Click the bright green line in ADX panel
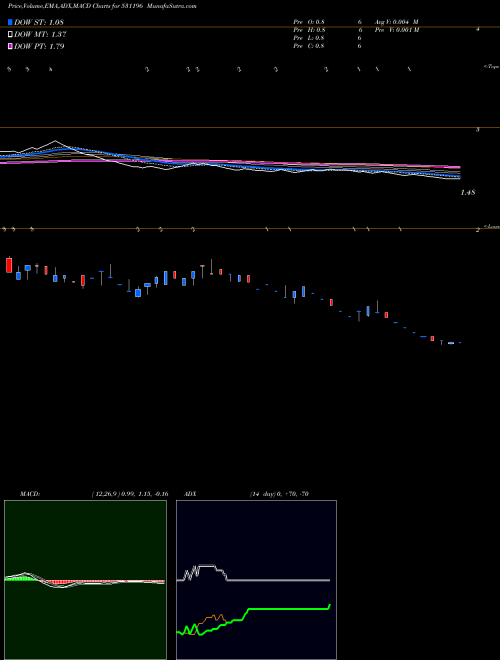This screenshot has width=500, height=660. tap(286, 609)
